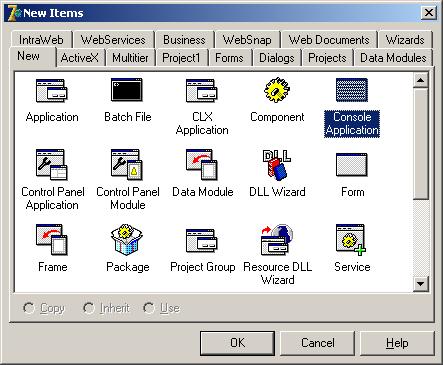Select the Console Application icon

pos(352,90)
